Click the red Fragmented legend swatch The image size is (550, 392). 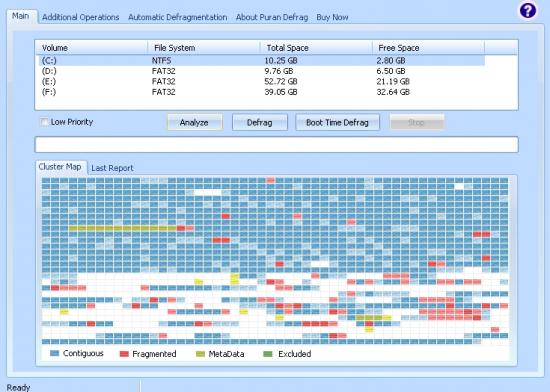coord(124,354)
